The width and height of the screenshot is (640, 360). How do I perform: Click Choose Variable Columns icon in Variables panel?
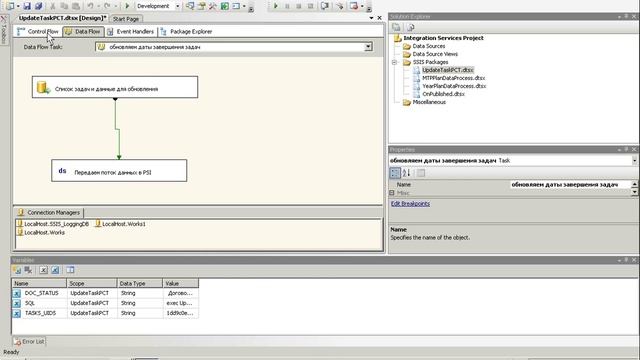[70, 270]
